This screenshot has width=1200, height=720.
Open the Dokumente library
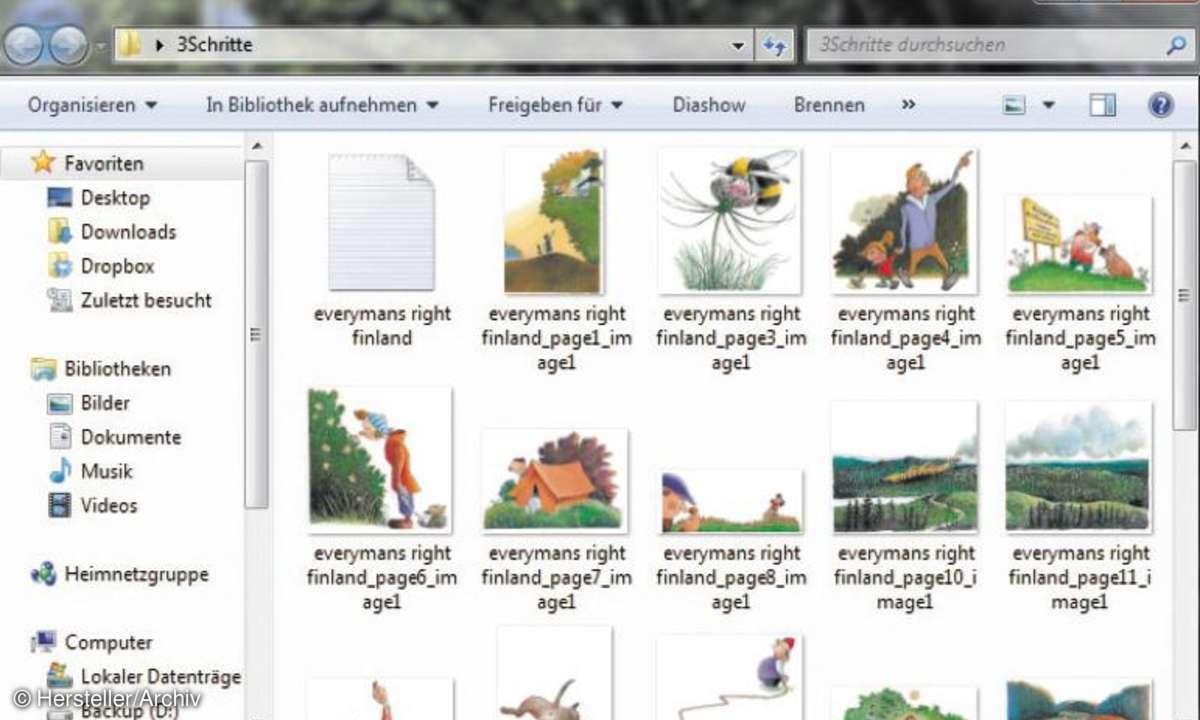click(130, 437)
